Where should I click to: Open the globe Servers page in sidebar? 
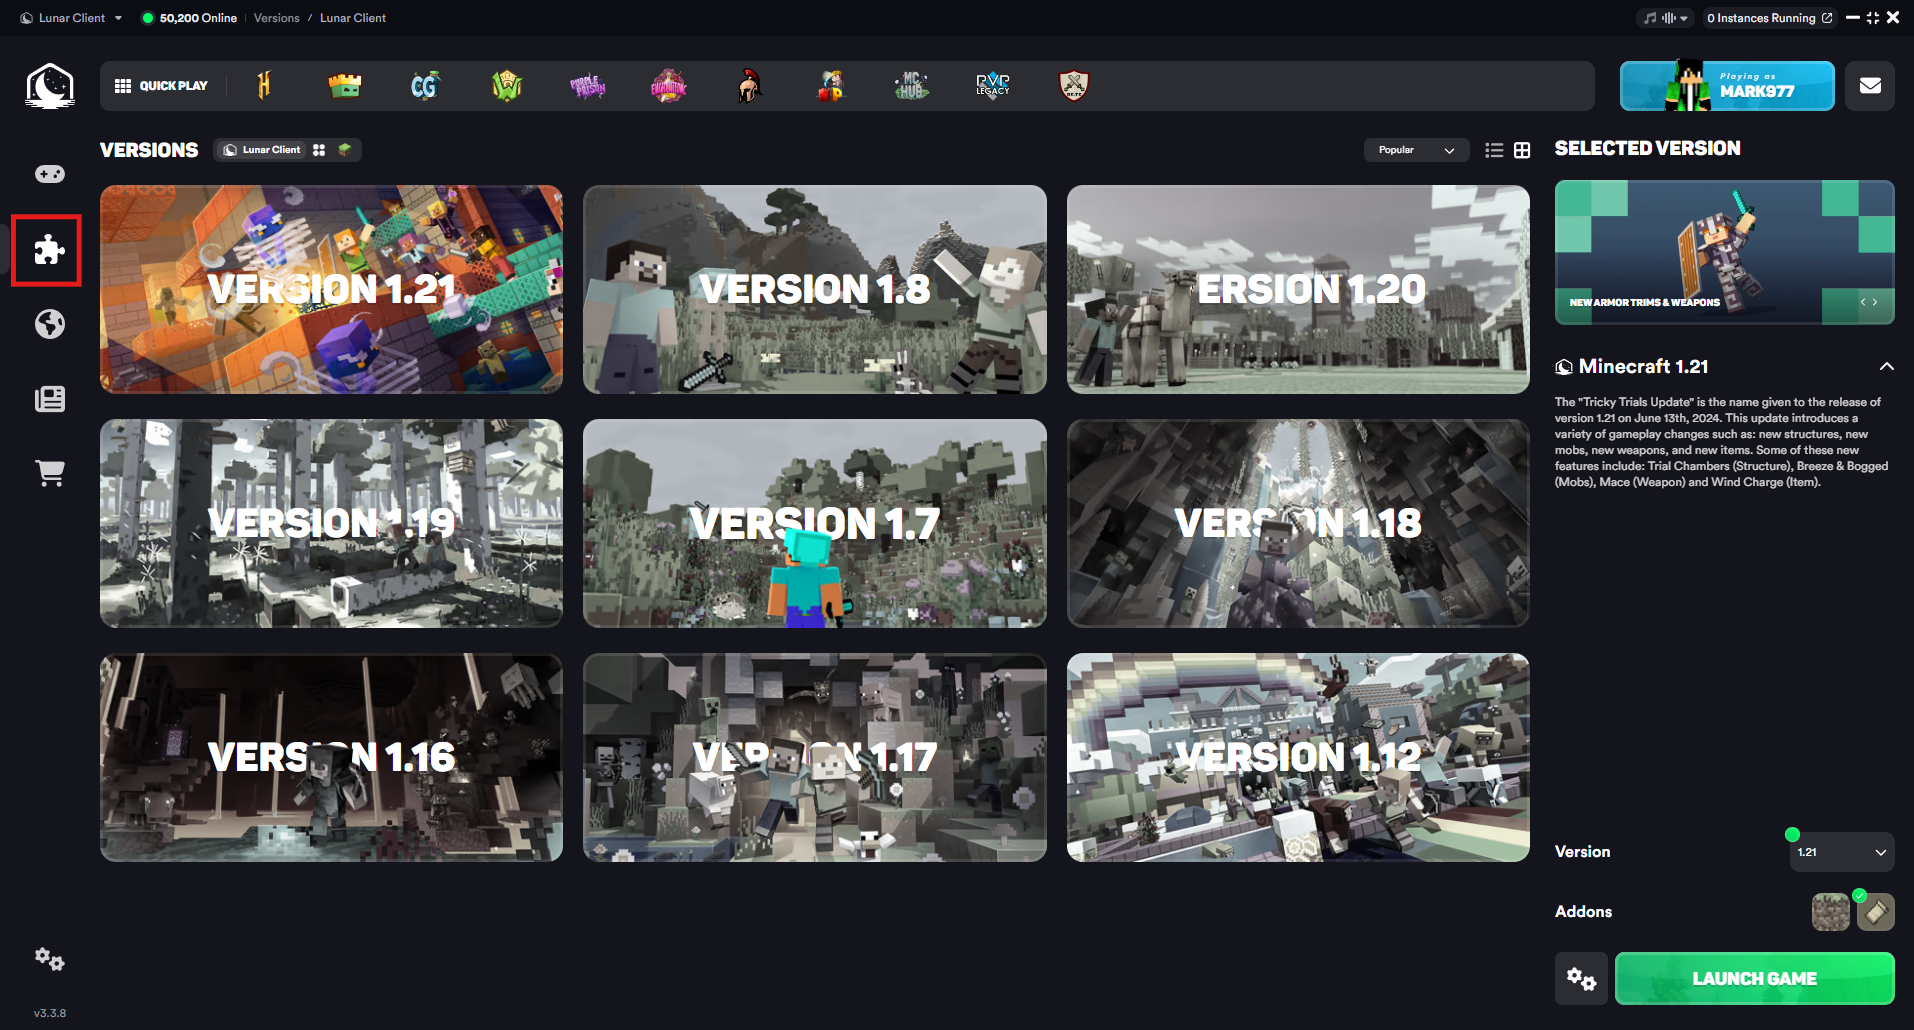point(50,324)
